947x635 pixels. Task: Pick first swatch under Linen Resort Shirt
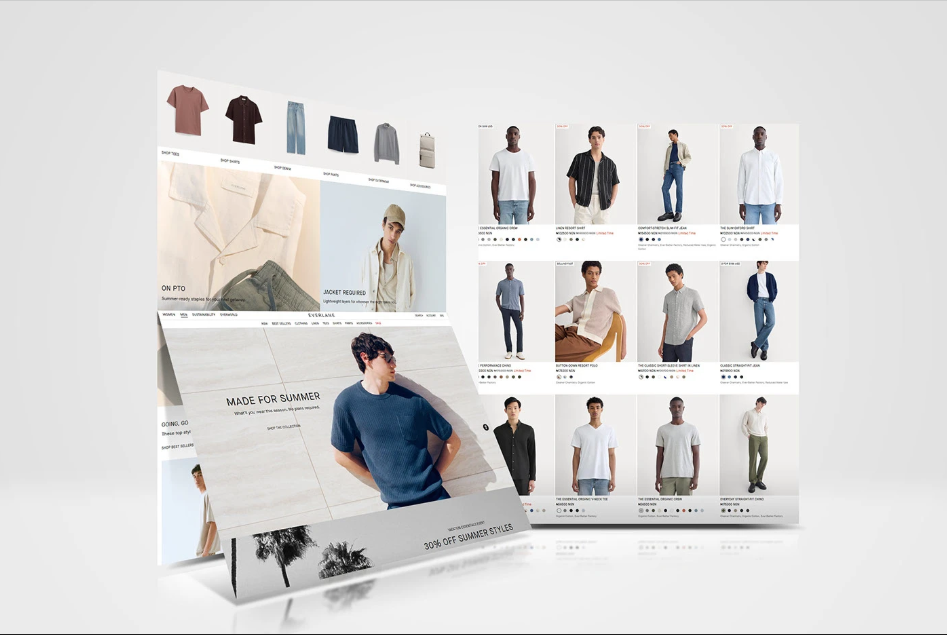pos(559,239)
